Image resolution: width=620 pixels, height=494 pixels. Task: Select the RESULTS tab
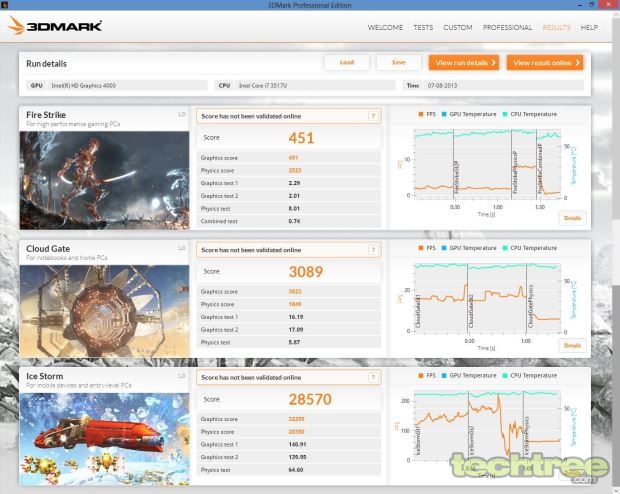(556, 27)
